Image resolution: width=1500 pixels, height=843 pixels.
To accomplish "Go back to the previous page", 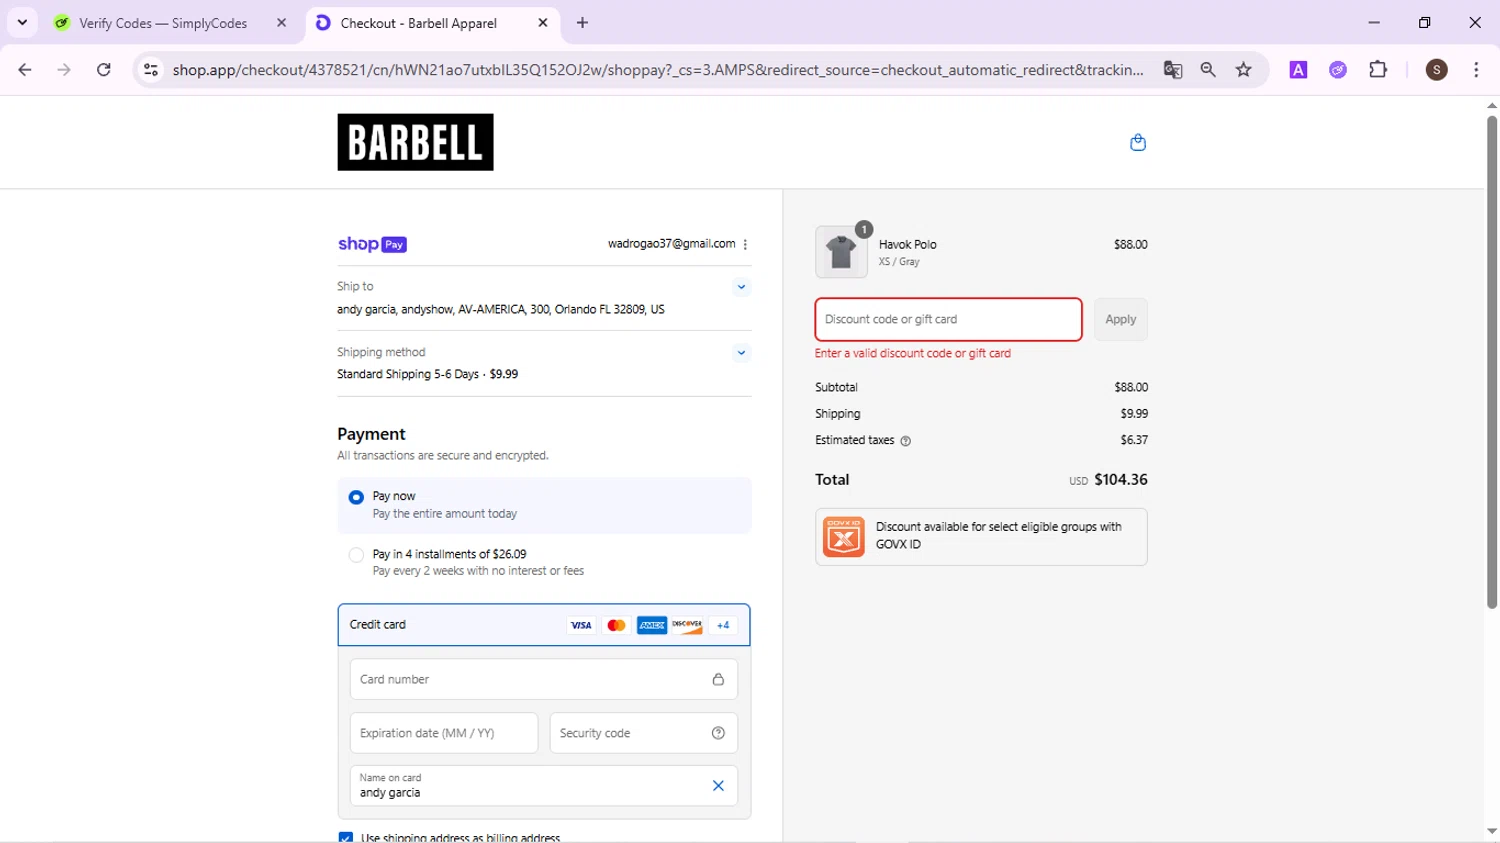I will (x=25, y=70).
